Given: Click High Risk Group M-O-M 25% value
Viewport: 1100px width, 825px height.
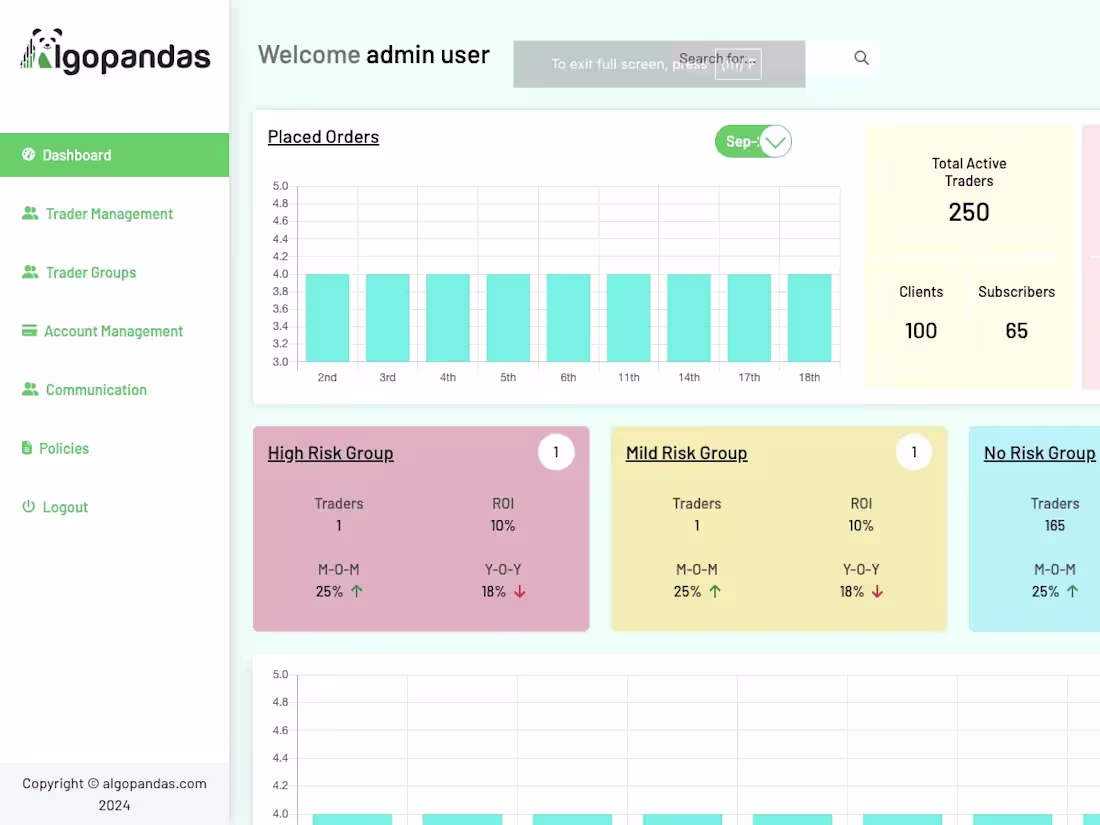Looking at the screenshot, I should pos(329,591).
